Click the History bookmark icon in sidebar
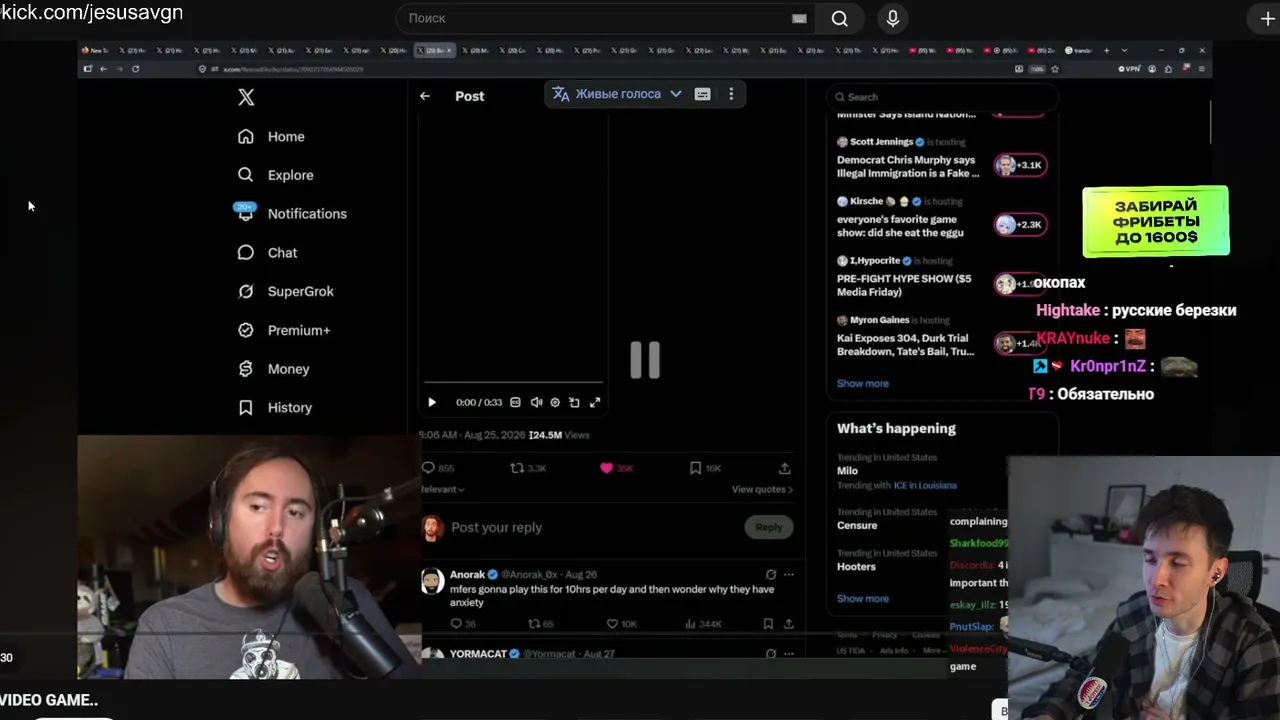The image size is (1280, 720). (246, 408)
